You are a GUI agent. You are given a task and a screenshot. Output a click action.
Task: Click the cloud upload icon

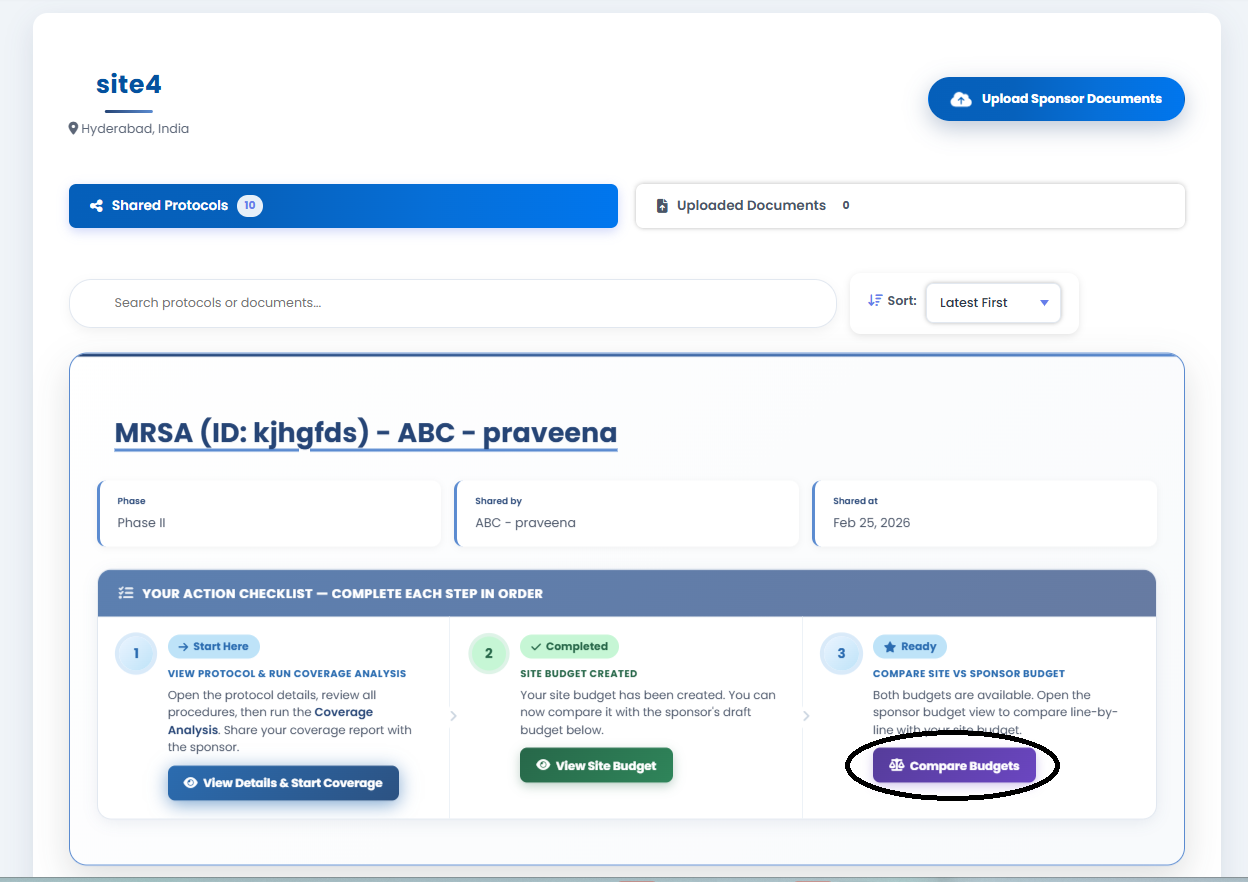click(961, 99)
